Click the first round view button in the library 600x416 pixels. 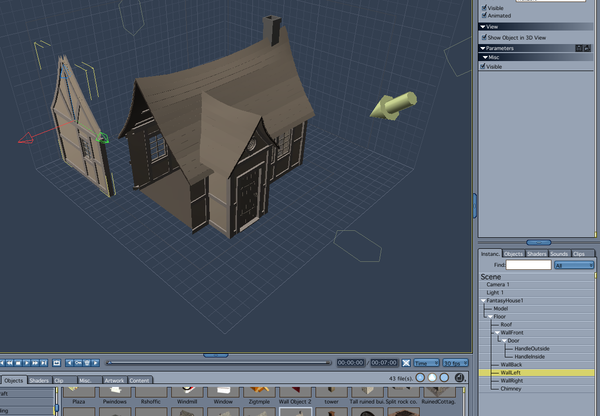tap(420, 378)
